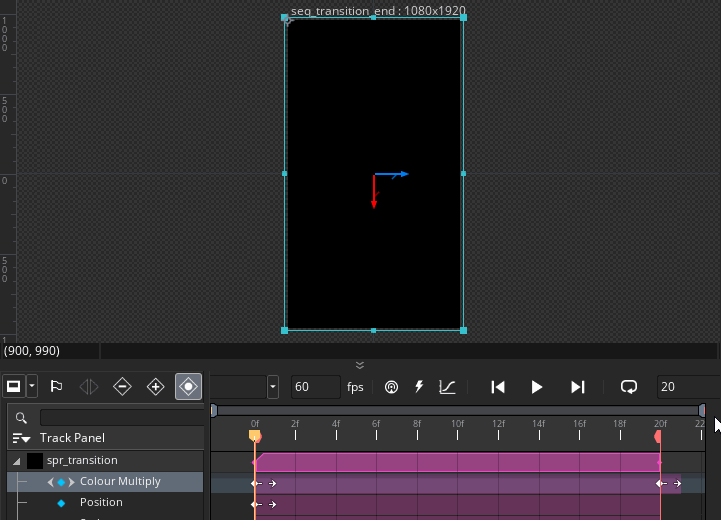Open the canvas frame options dropdown arrow

(x=32, y=386)
